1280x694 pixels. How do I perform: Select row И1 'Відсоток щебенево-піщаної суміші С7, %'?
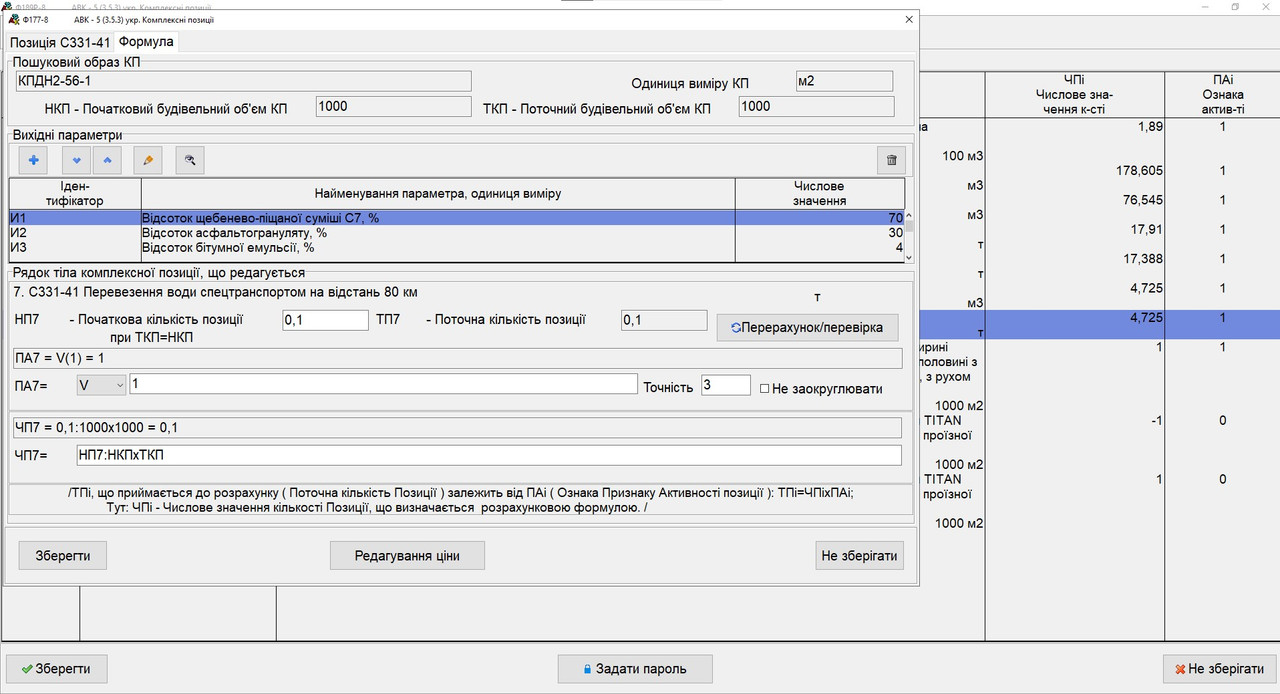(x=457, y=217)
